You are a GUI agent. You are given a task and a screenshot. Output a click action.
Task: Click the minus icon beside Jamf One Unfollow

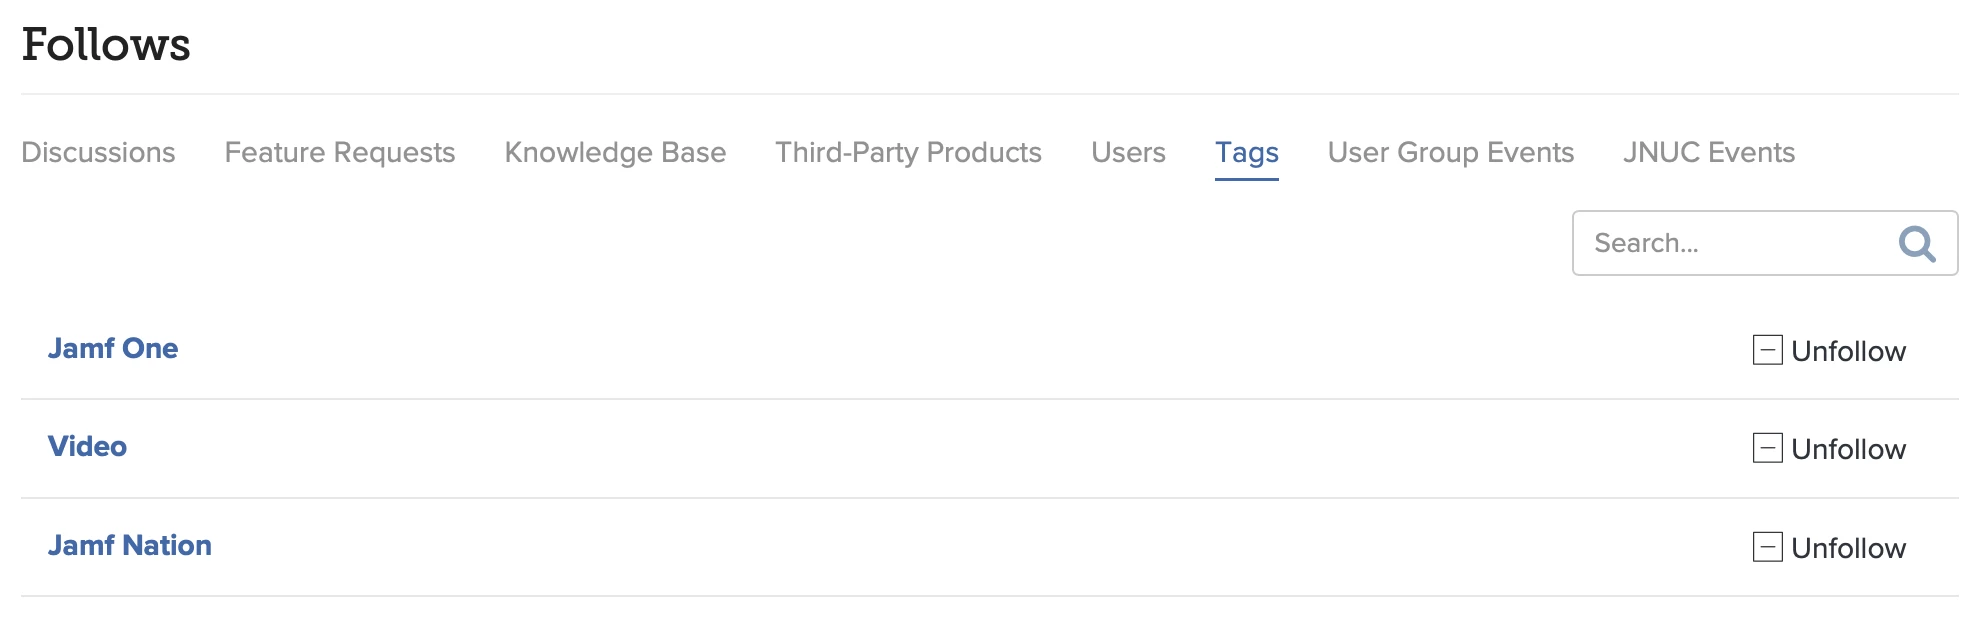pos(1767,350)
